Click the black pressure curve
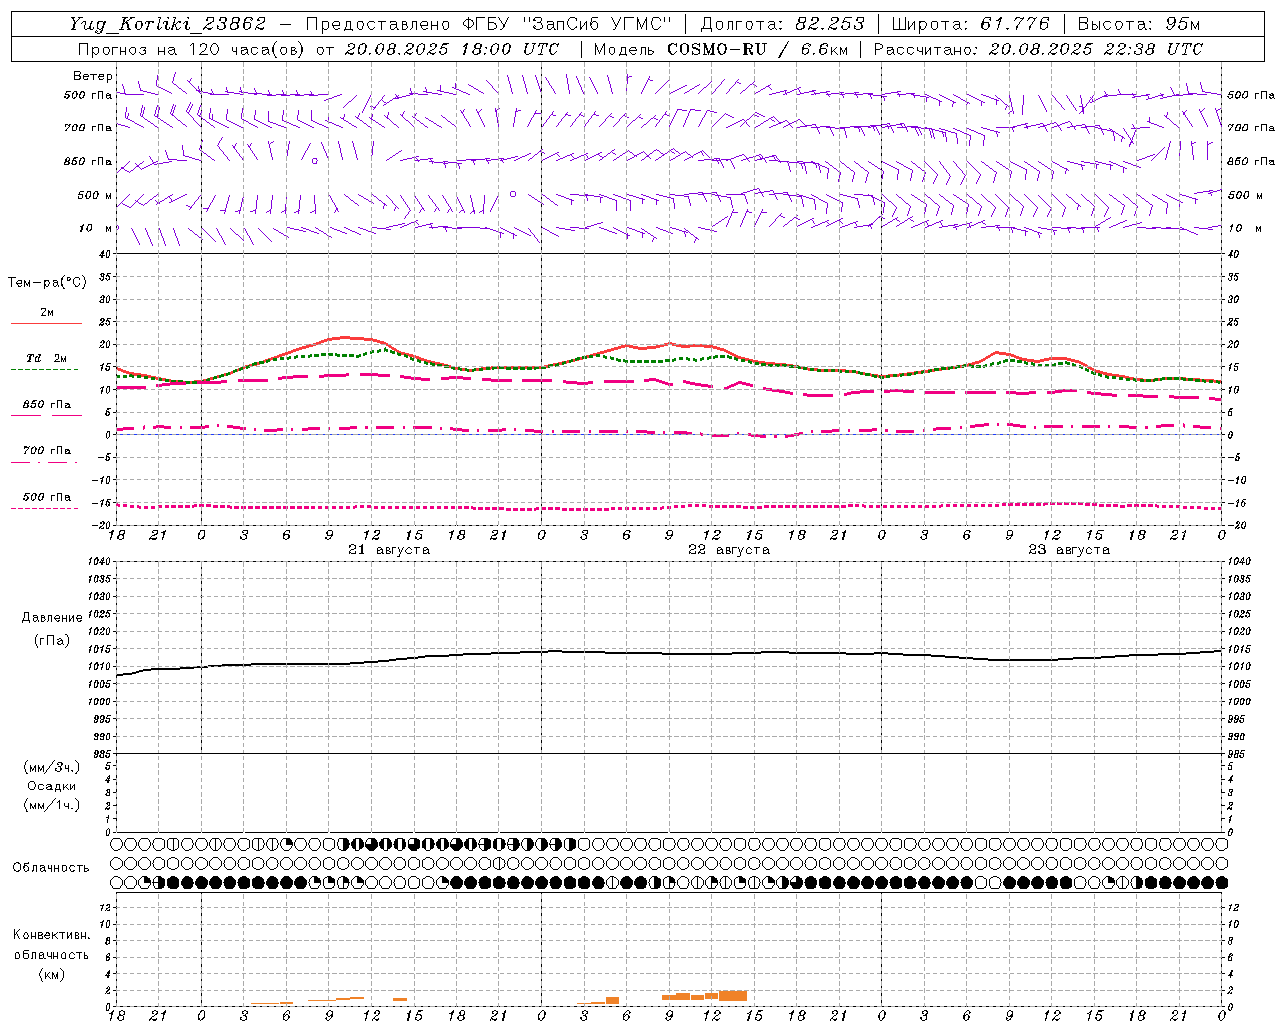 point(670,654)
